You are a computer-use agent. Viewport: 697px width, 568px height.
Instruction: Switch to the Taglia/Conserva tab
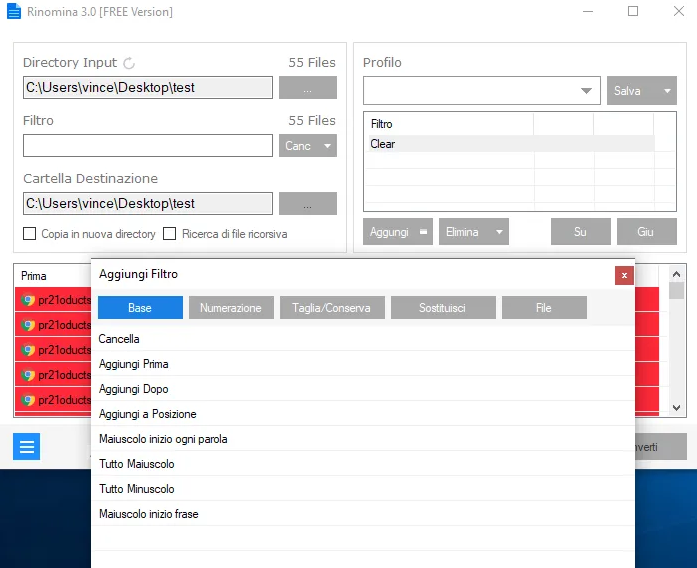[332, 308]
